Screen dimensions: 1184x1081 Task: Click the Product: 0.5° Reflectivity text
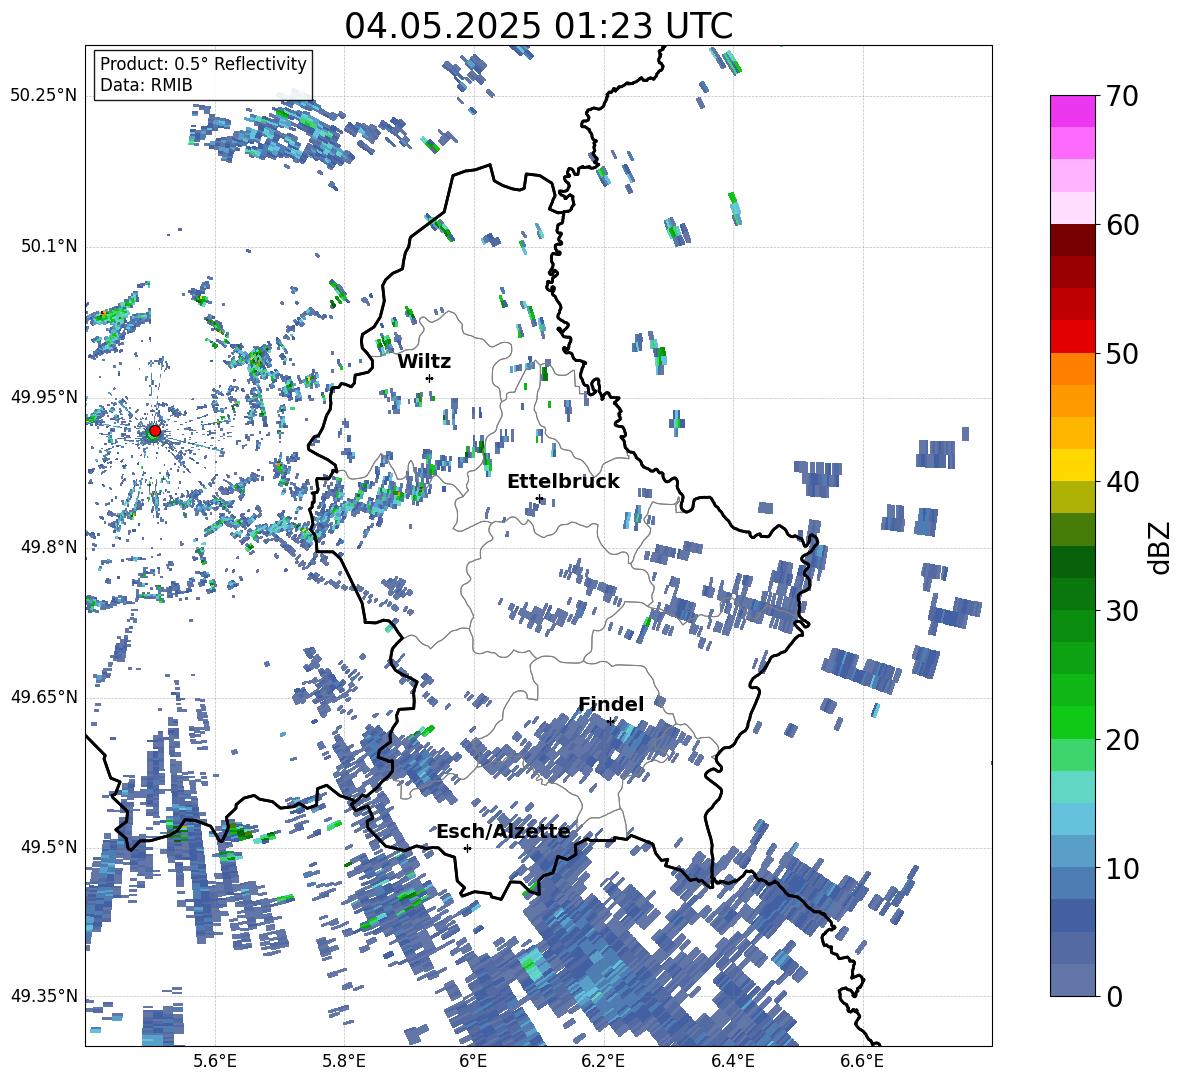pyautogui.click(x=203, y=63)
